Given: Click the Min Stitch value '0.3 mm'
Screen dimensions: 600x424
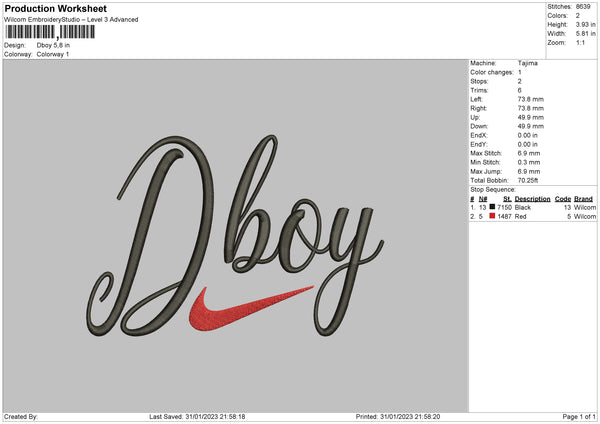Looking at the screenshot, I should (x=529, y=162).
